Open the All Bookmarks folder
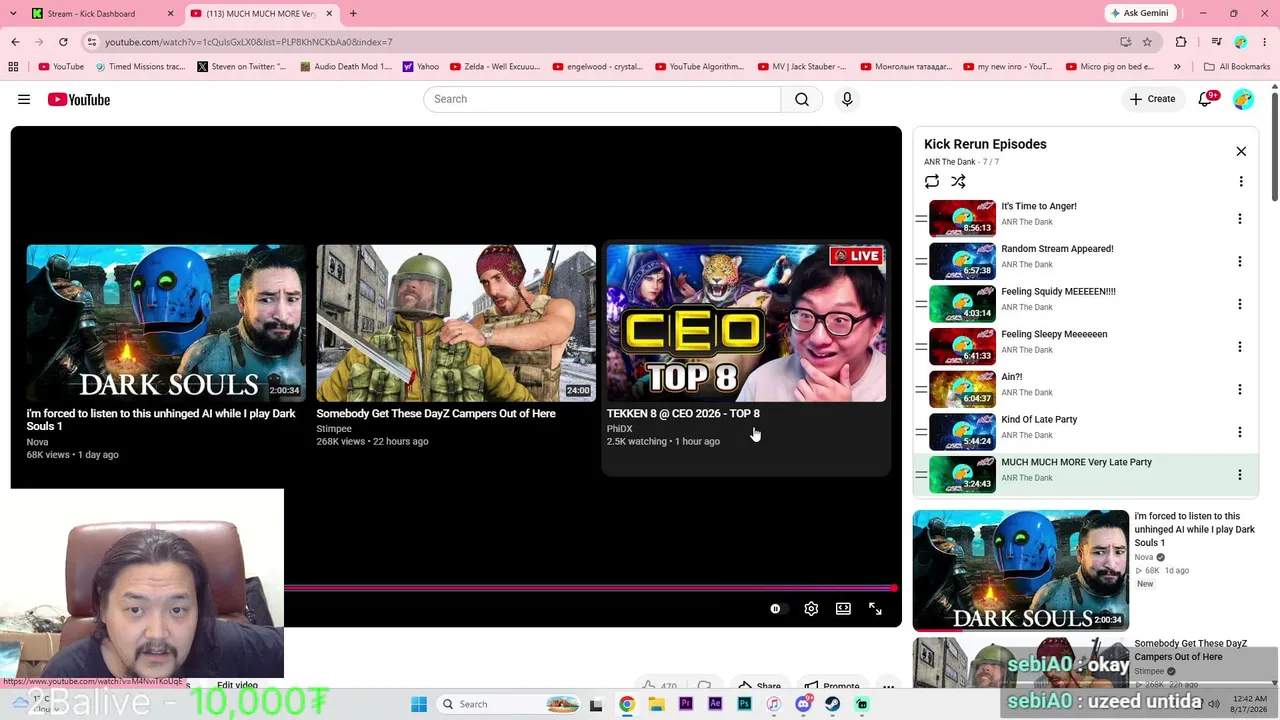Screen dimensions: 1280x720 point(1237,67)
